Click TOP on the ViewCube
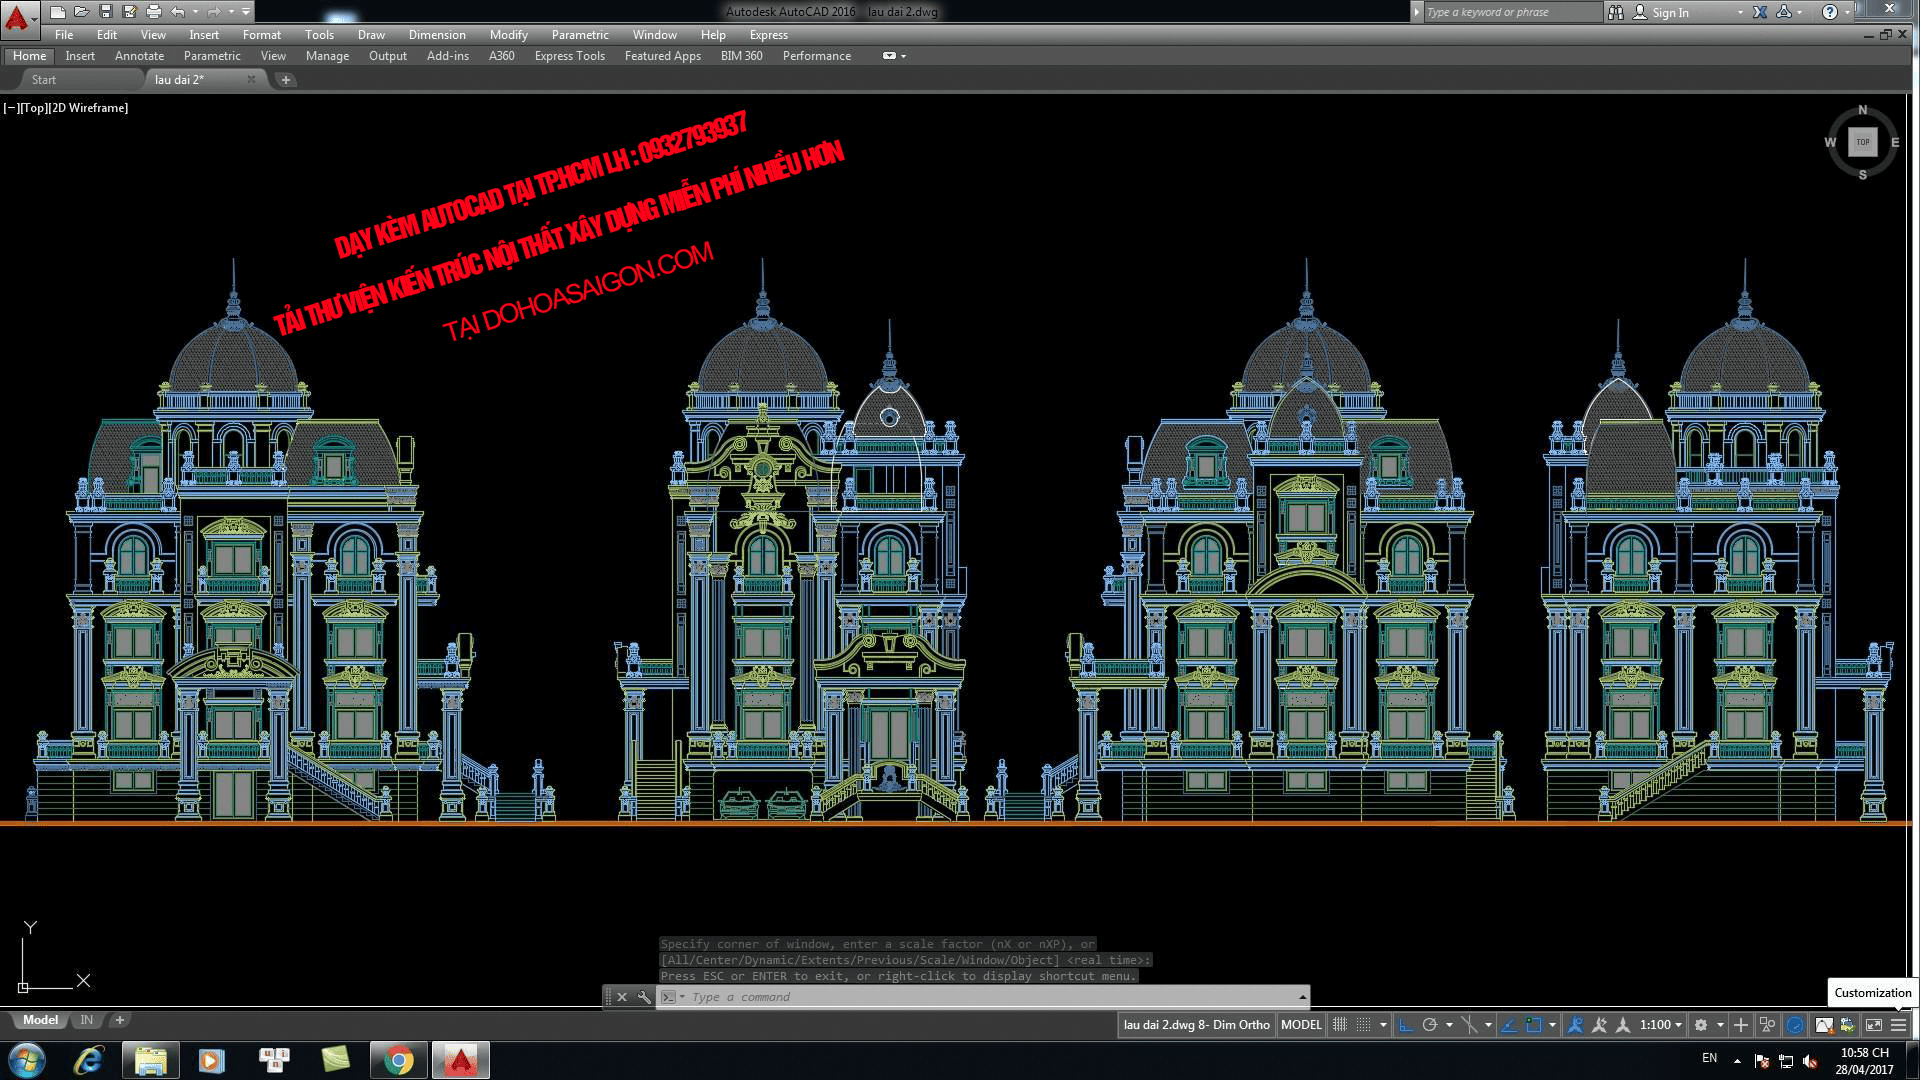Image resolution: width=1920 pixels, height=1080 pixels. pos(1861,143)
